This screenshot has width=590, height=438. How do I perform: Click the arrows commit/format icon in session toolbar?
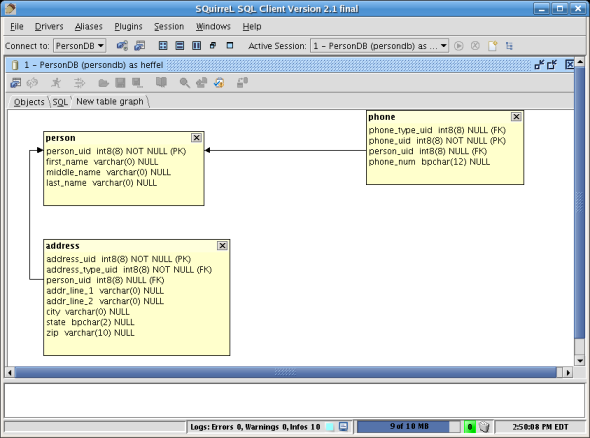(79, 83)
